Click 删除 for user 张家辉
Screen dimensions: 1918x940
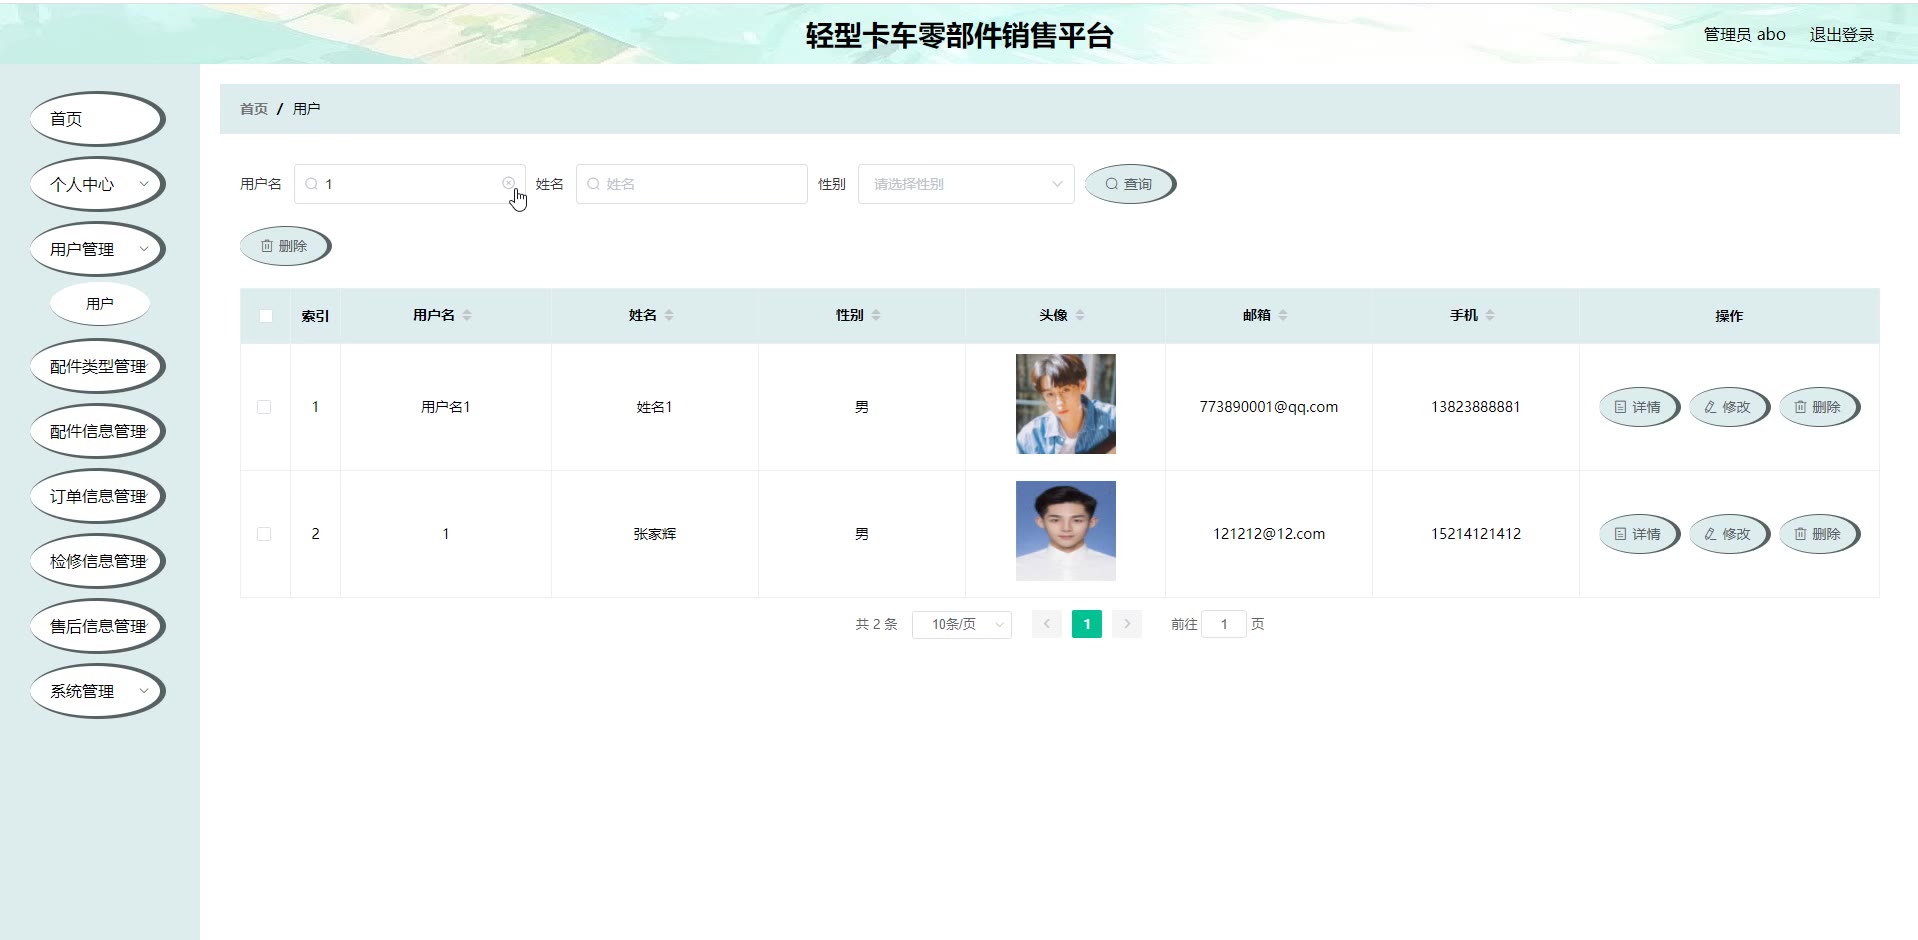click(x=1819, y=534)
